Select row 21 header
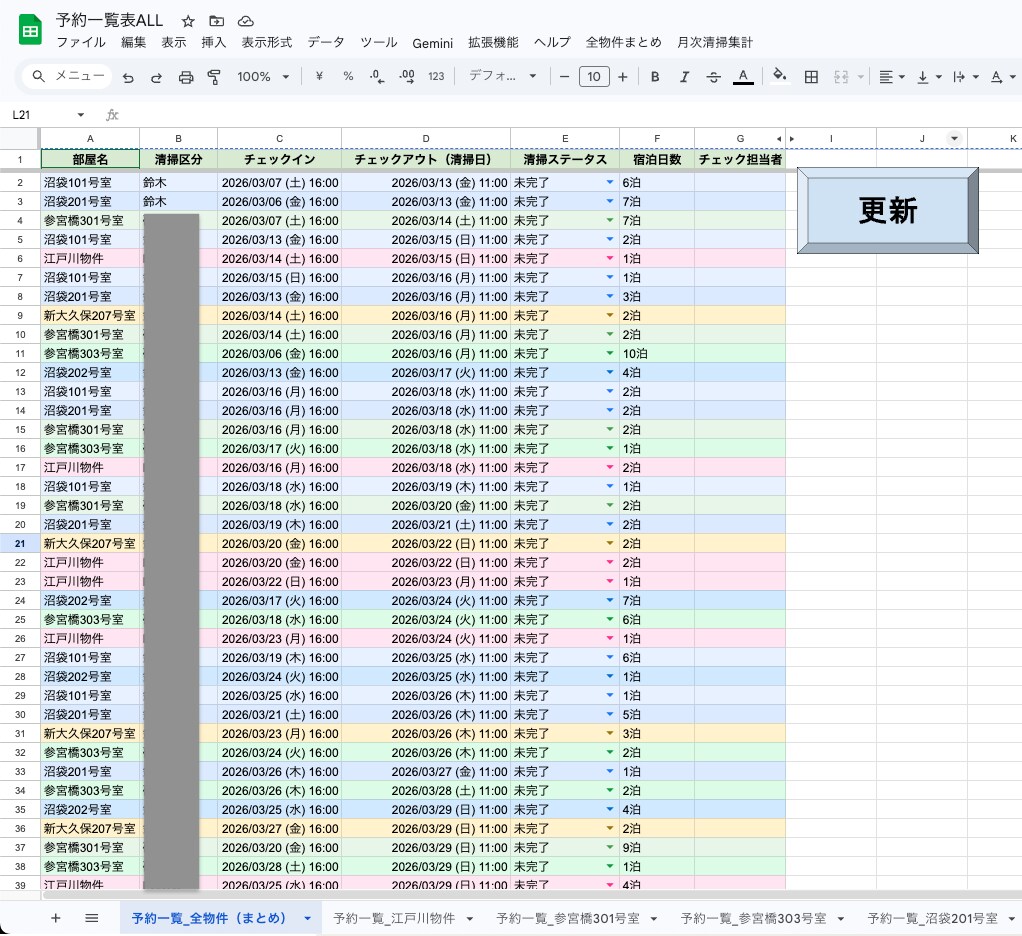Viewport: 1022px width, 936px height. [20, 544]
